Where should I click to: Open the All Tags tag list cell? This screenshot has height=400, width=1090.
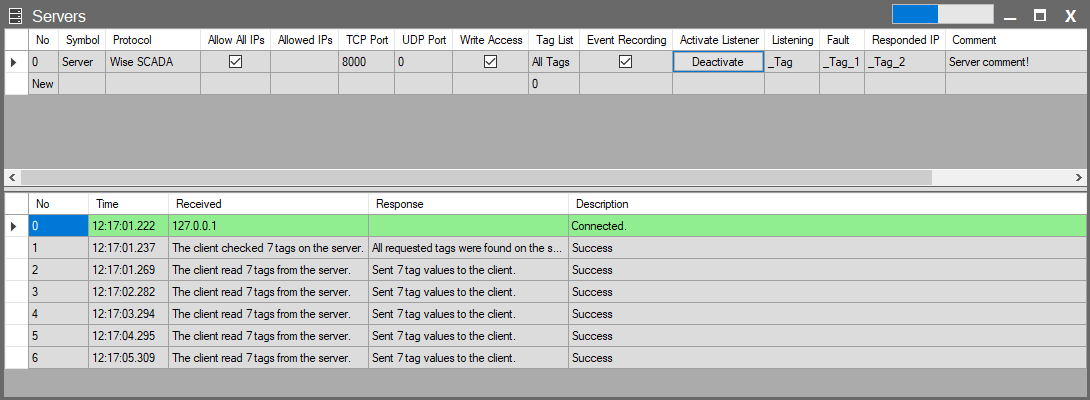point(553,62)
